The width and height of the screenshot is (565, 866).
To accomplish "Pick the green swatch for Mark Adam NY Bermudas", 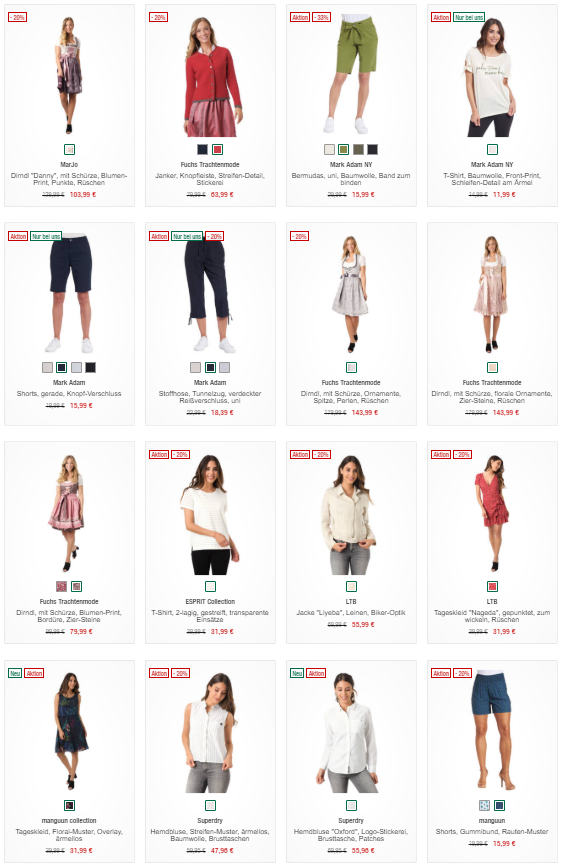I will coord(344,149).
